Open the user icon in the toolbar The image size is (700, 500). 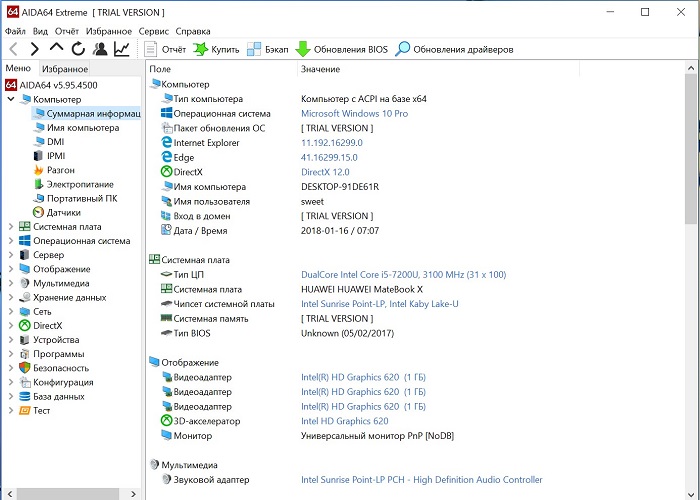click(100, 49)
